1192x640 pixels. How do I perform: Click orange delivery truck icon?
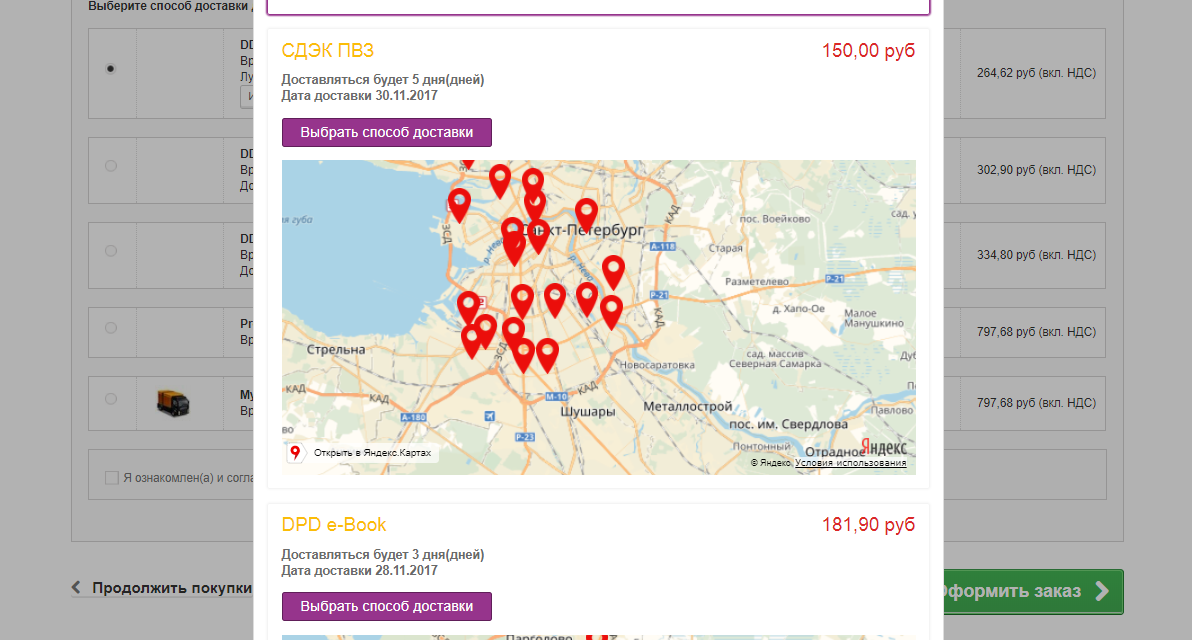click(x=173, y=402)
